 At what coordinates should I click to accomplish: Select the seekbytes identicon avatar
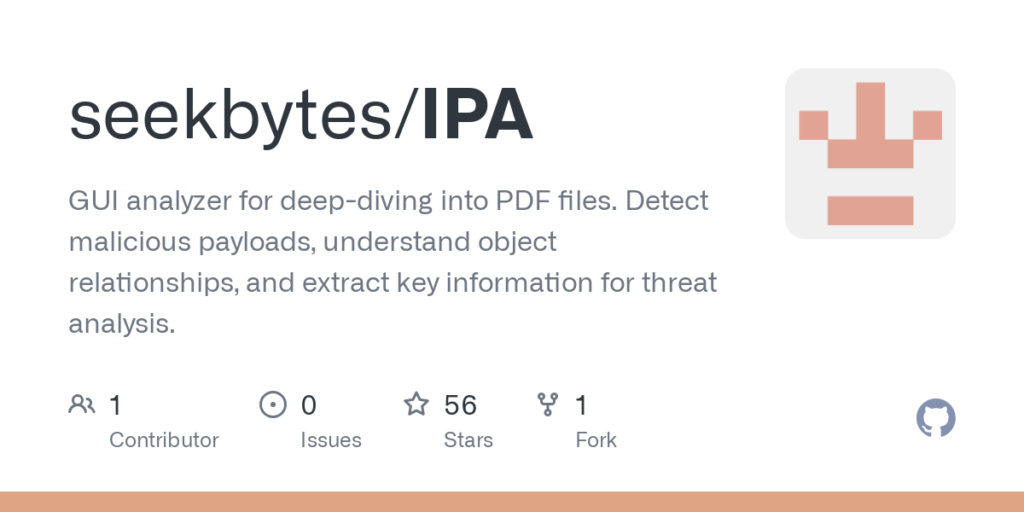coord(870,153)
